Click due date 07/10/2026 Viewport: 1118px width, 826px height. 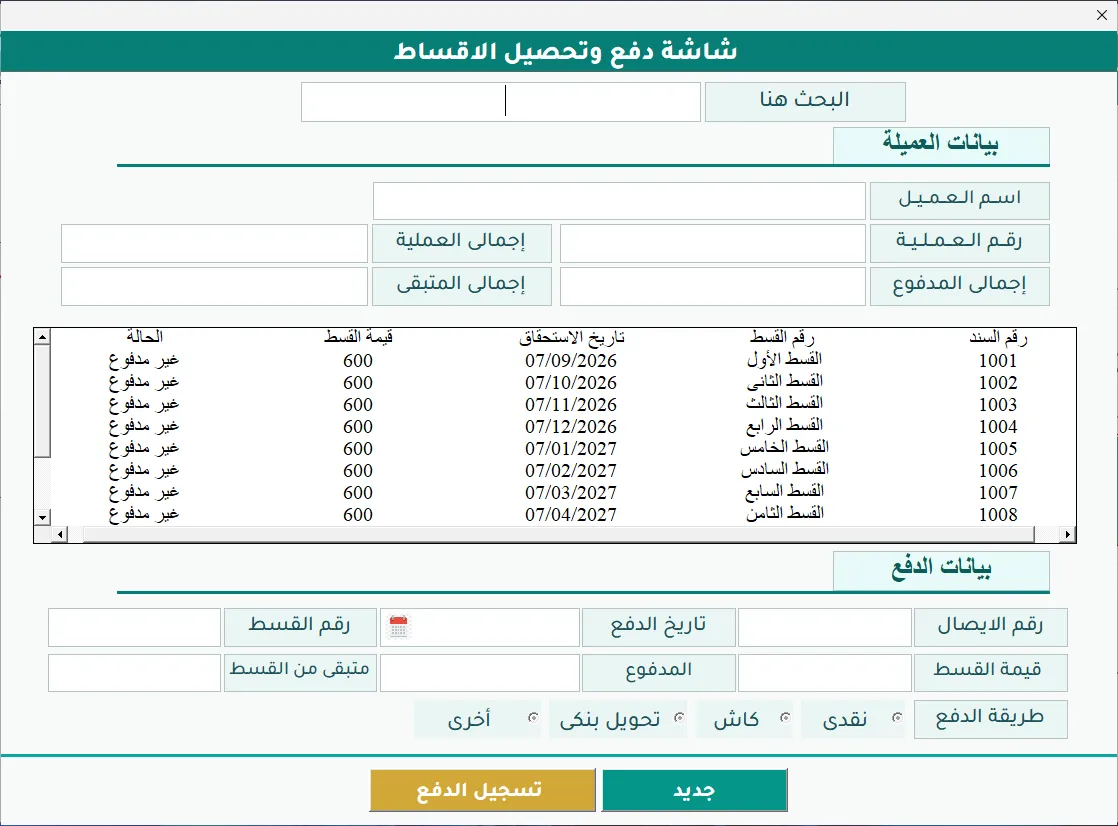(571, 383)
